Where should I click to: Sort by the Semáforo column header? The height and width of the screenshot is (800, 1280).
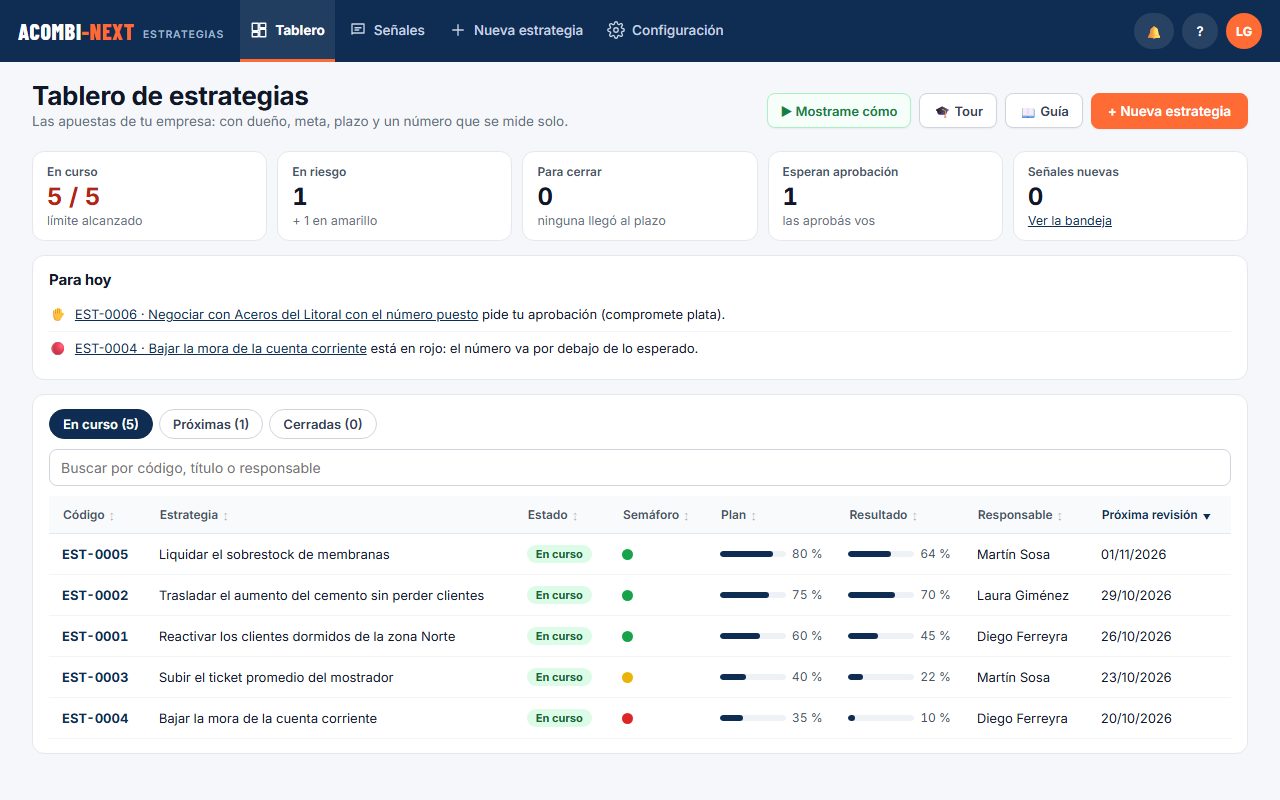click(x=656, y=515)
